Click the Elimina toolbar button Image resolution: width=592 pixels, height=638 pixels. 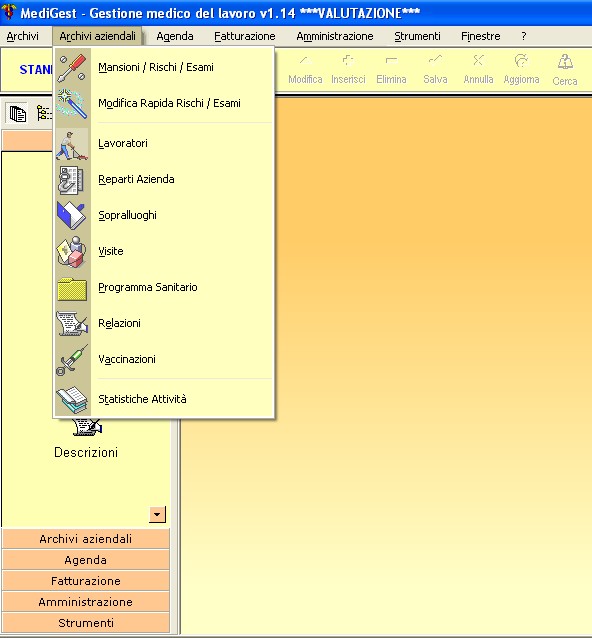tap(391, 70)
